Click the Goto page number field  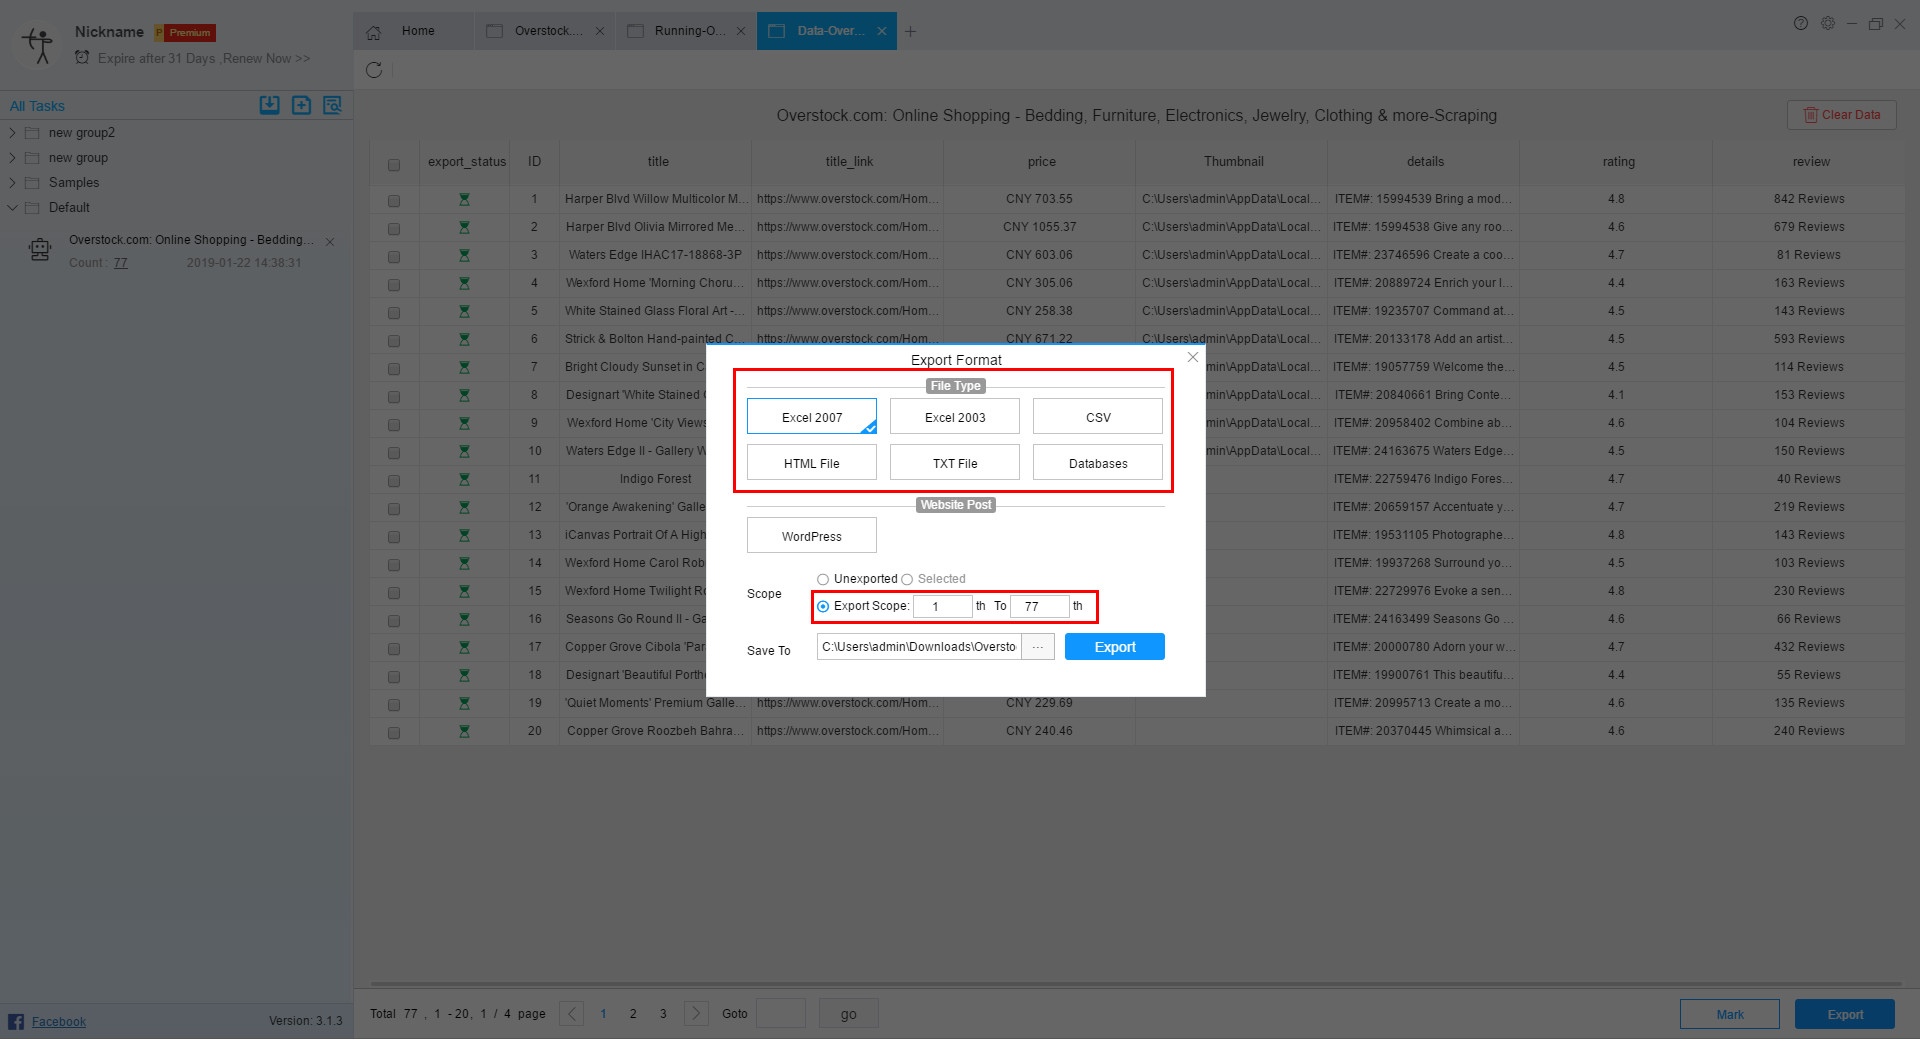tap(781, 1013)
